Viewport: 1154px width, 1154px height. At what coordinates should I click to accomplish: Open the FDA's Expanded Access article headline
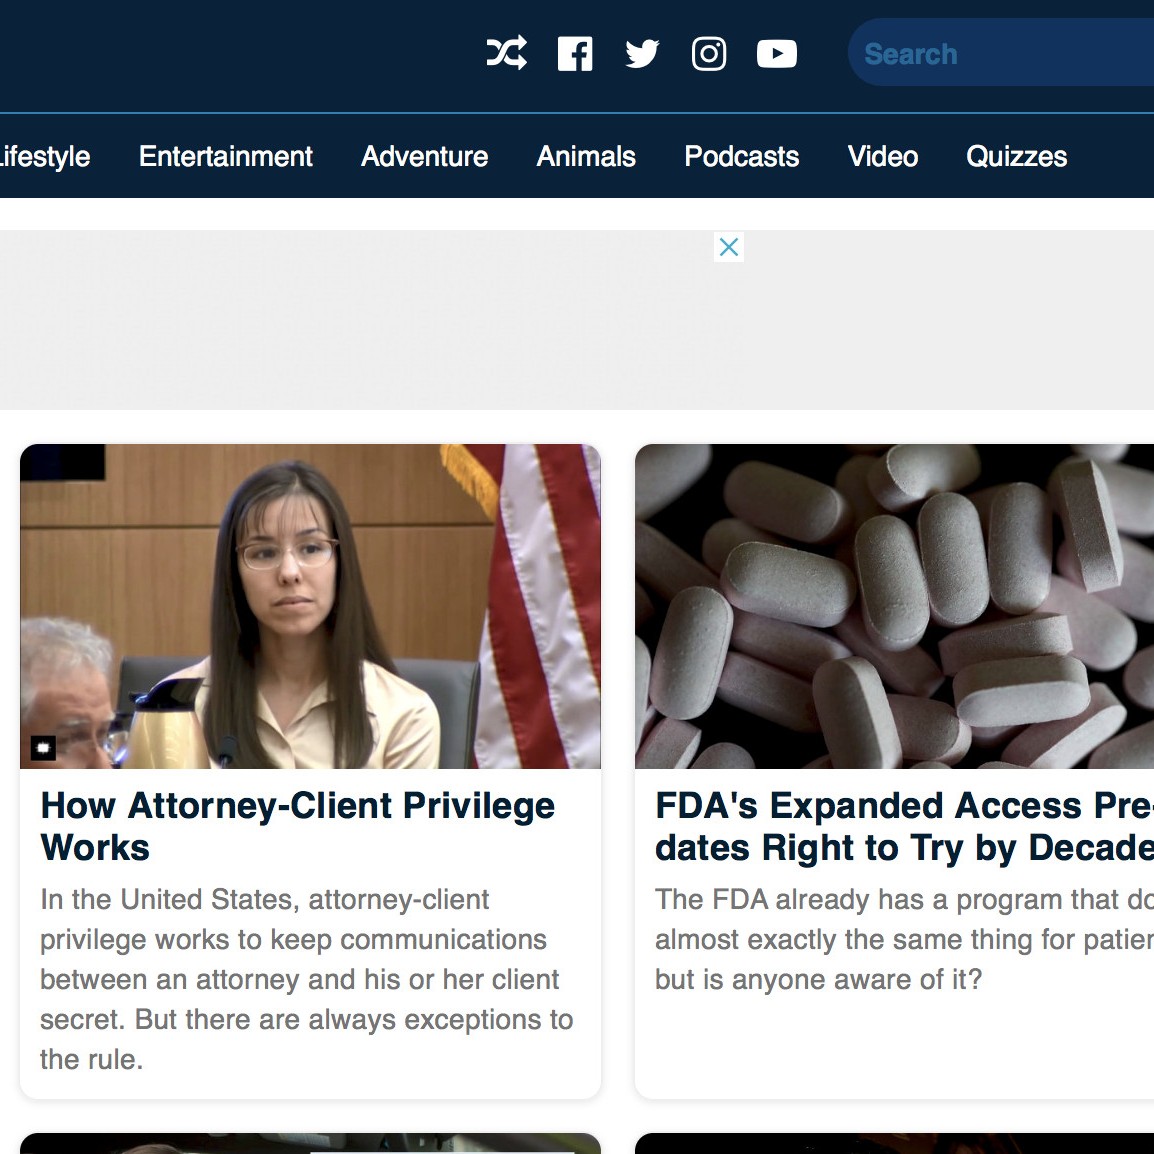pyautogui.click(x=904, y=826)
